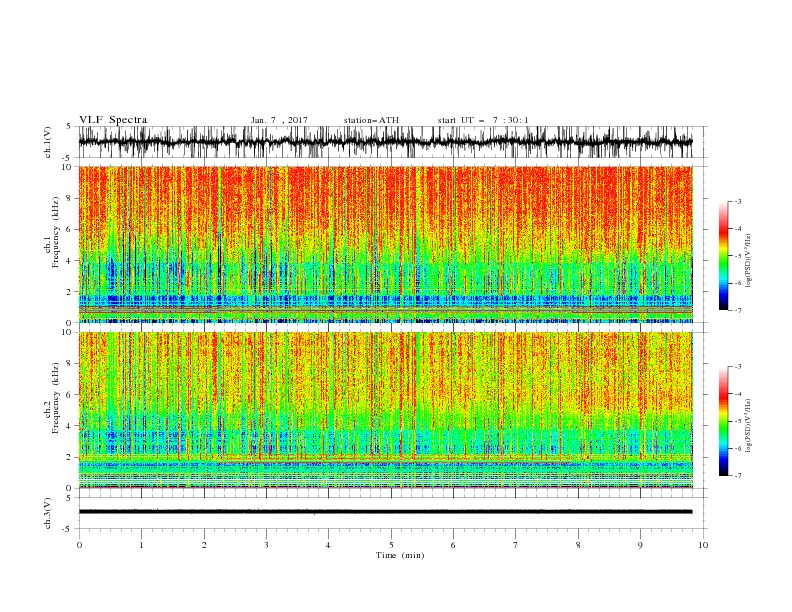Select the "Jan. 7 , 2017" date text
The height and width of the screenshot is (612, 792).
[x=279, y=120]
